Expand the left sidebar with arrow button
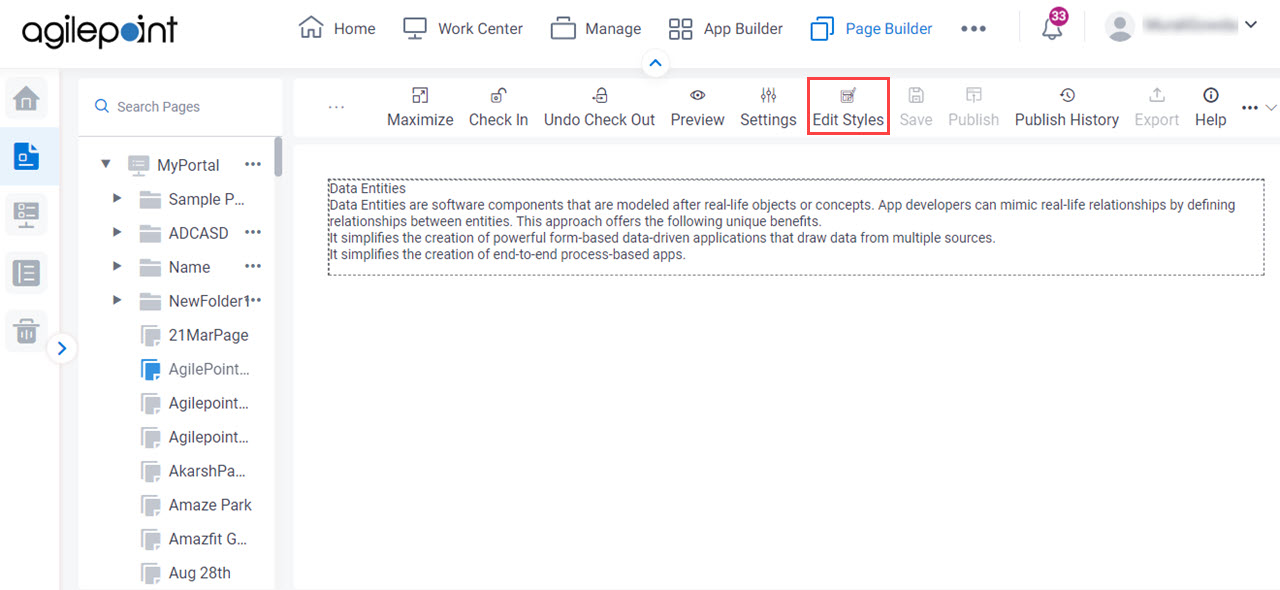The height and width of the screenshot is (590, 1280). [62, 348]
